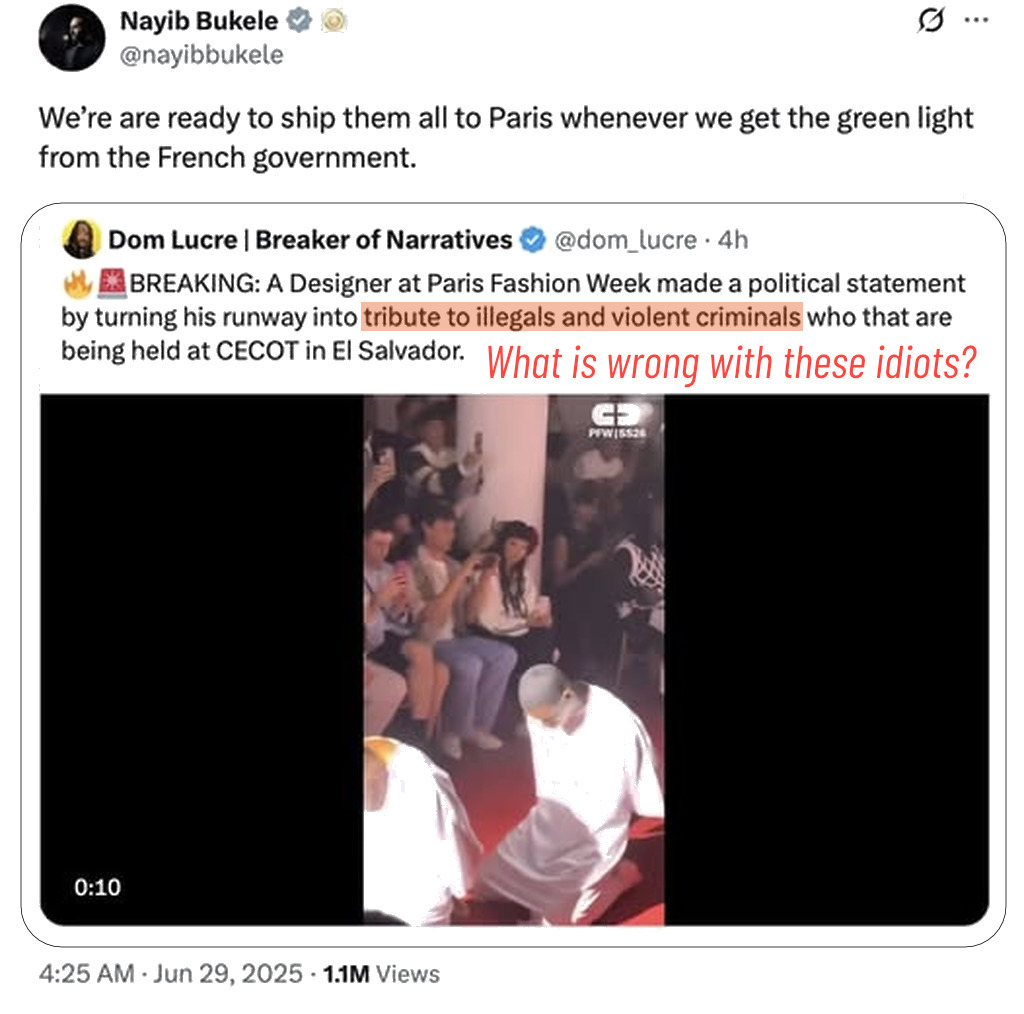The image size is (1024, 1014).
Task: Click the gold affiliate badge next to Bukele
Action: coord(333,22)
